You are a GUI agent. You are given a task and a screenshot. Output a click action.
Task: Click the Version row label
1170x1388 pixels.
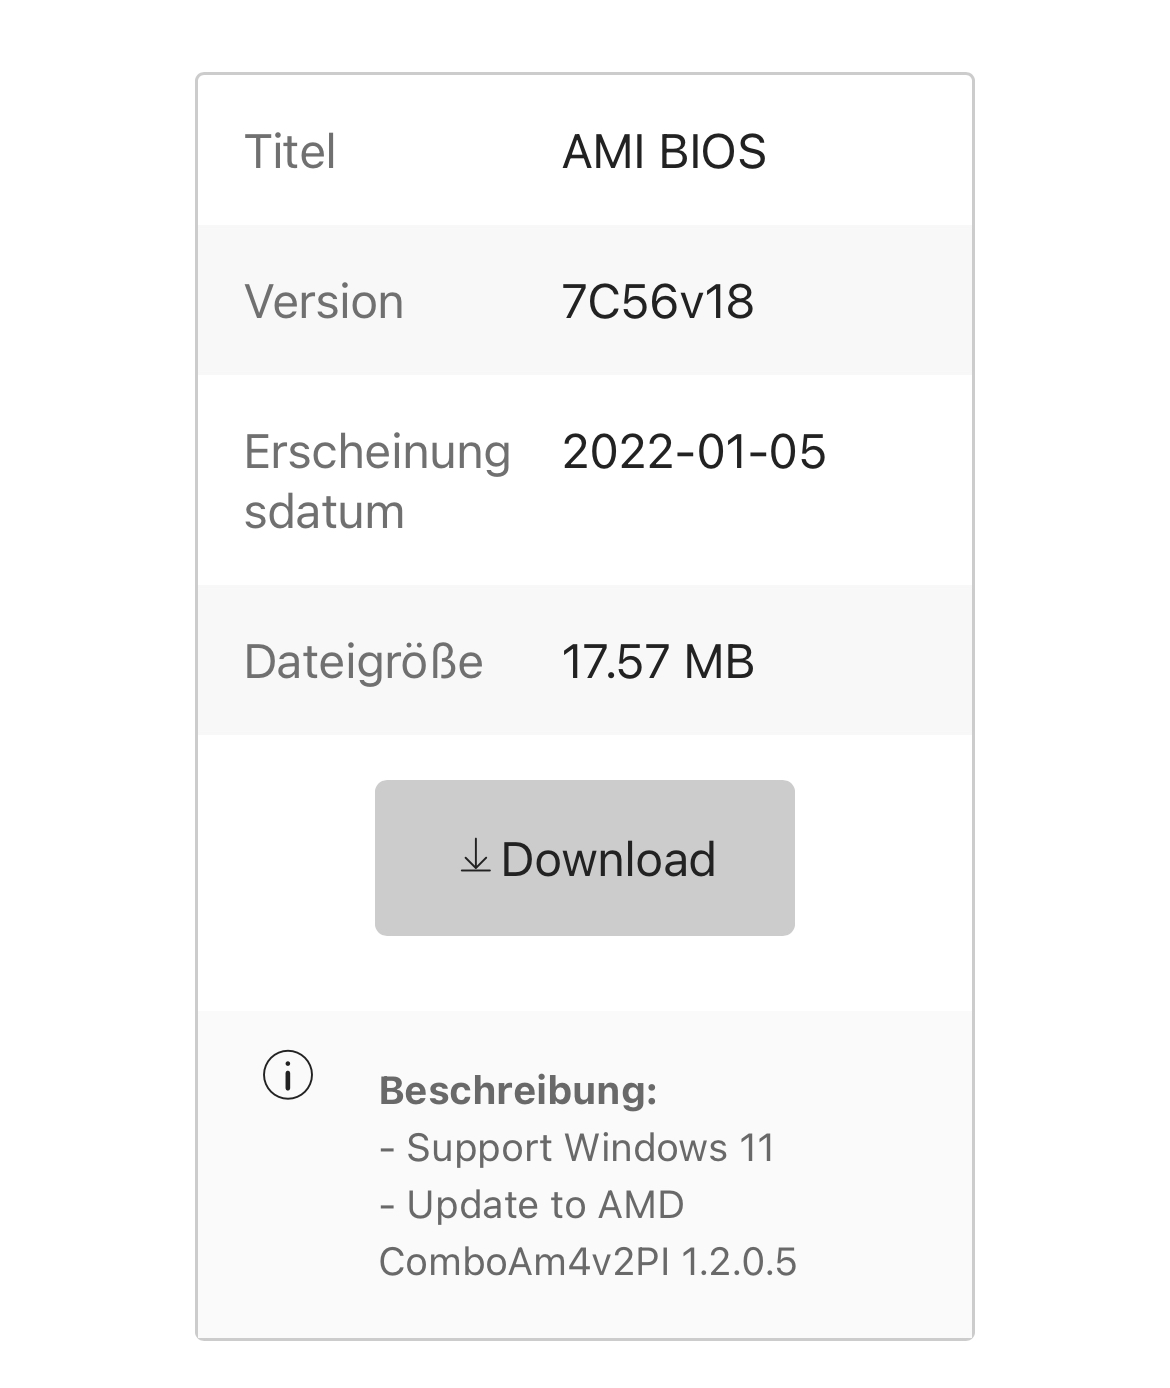pos(324,302)
